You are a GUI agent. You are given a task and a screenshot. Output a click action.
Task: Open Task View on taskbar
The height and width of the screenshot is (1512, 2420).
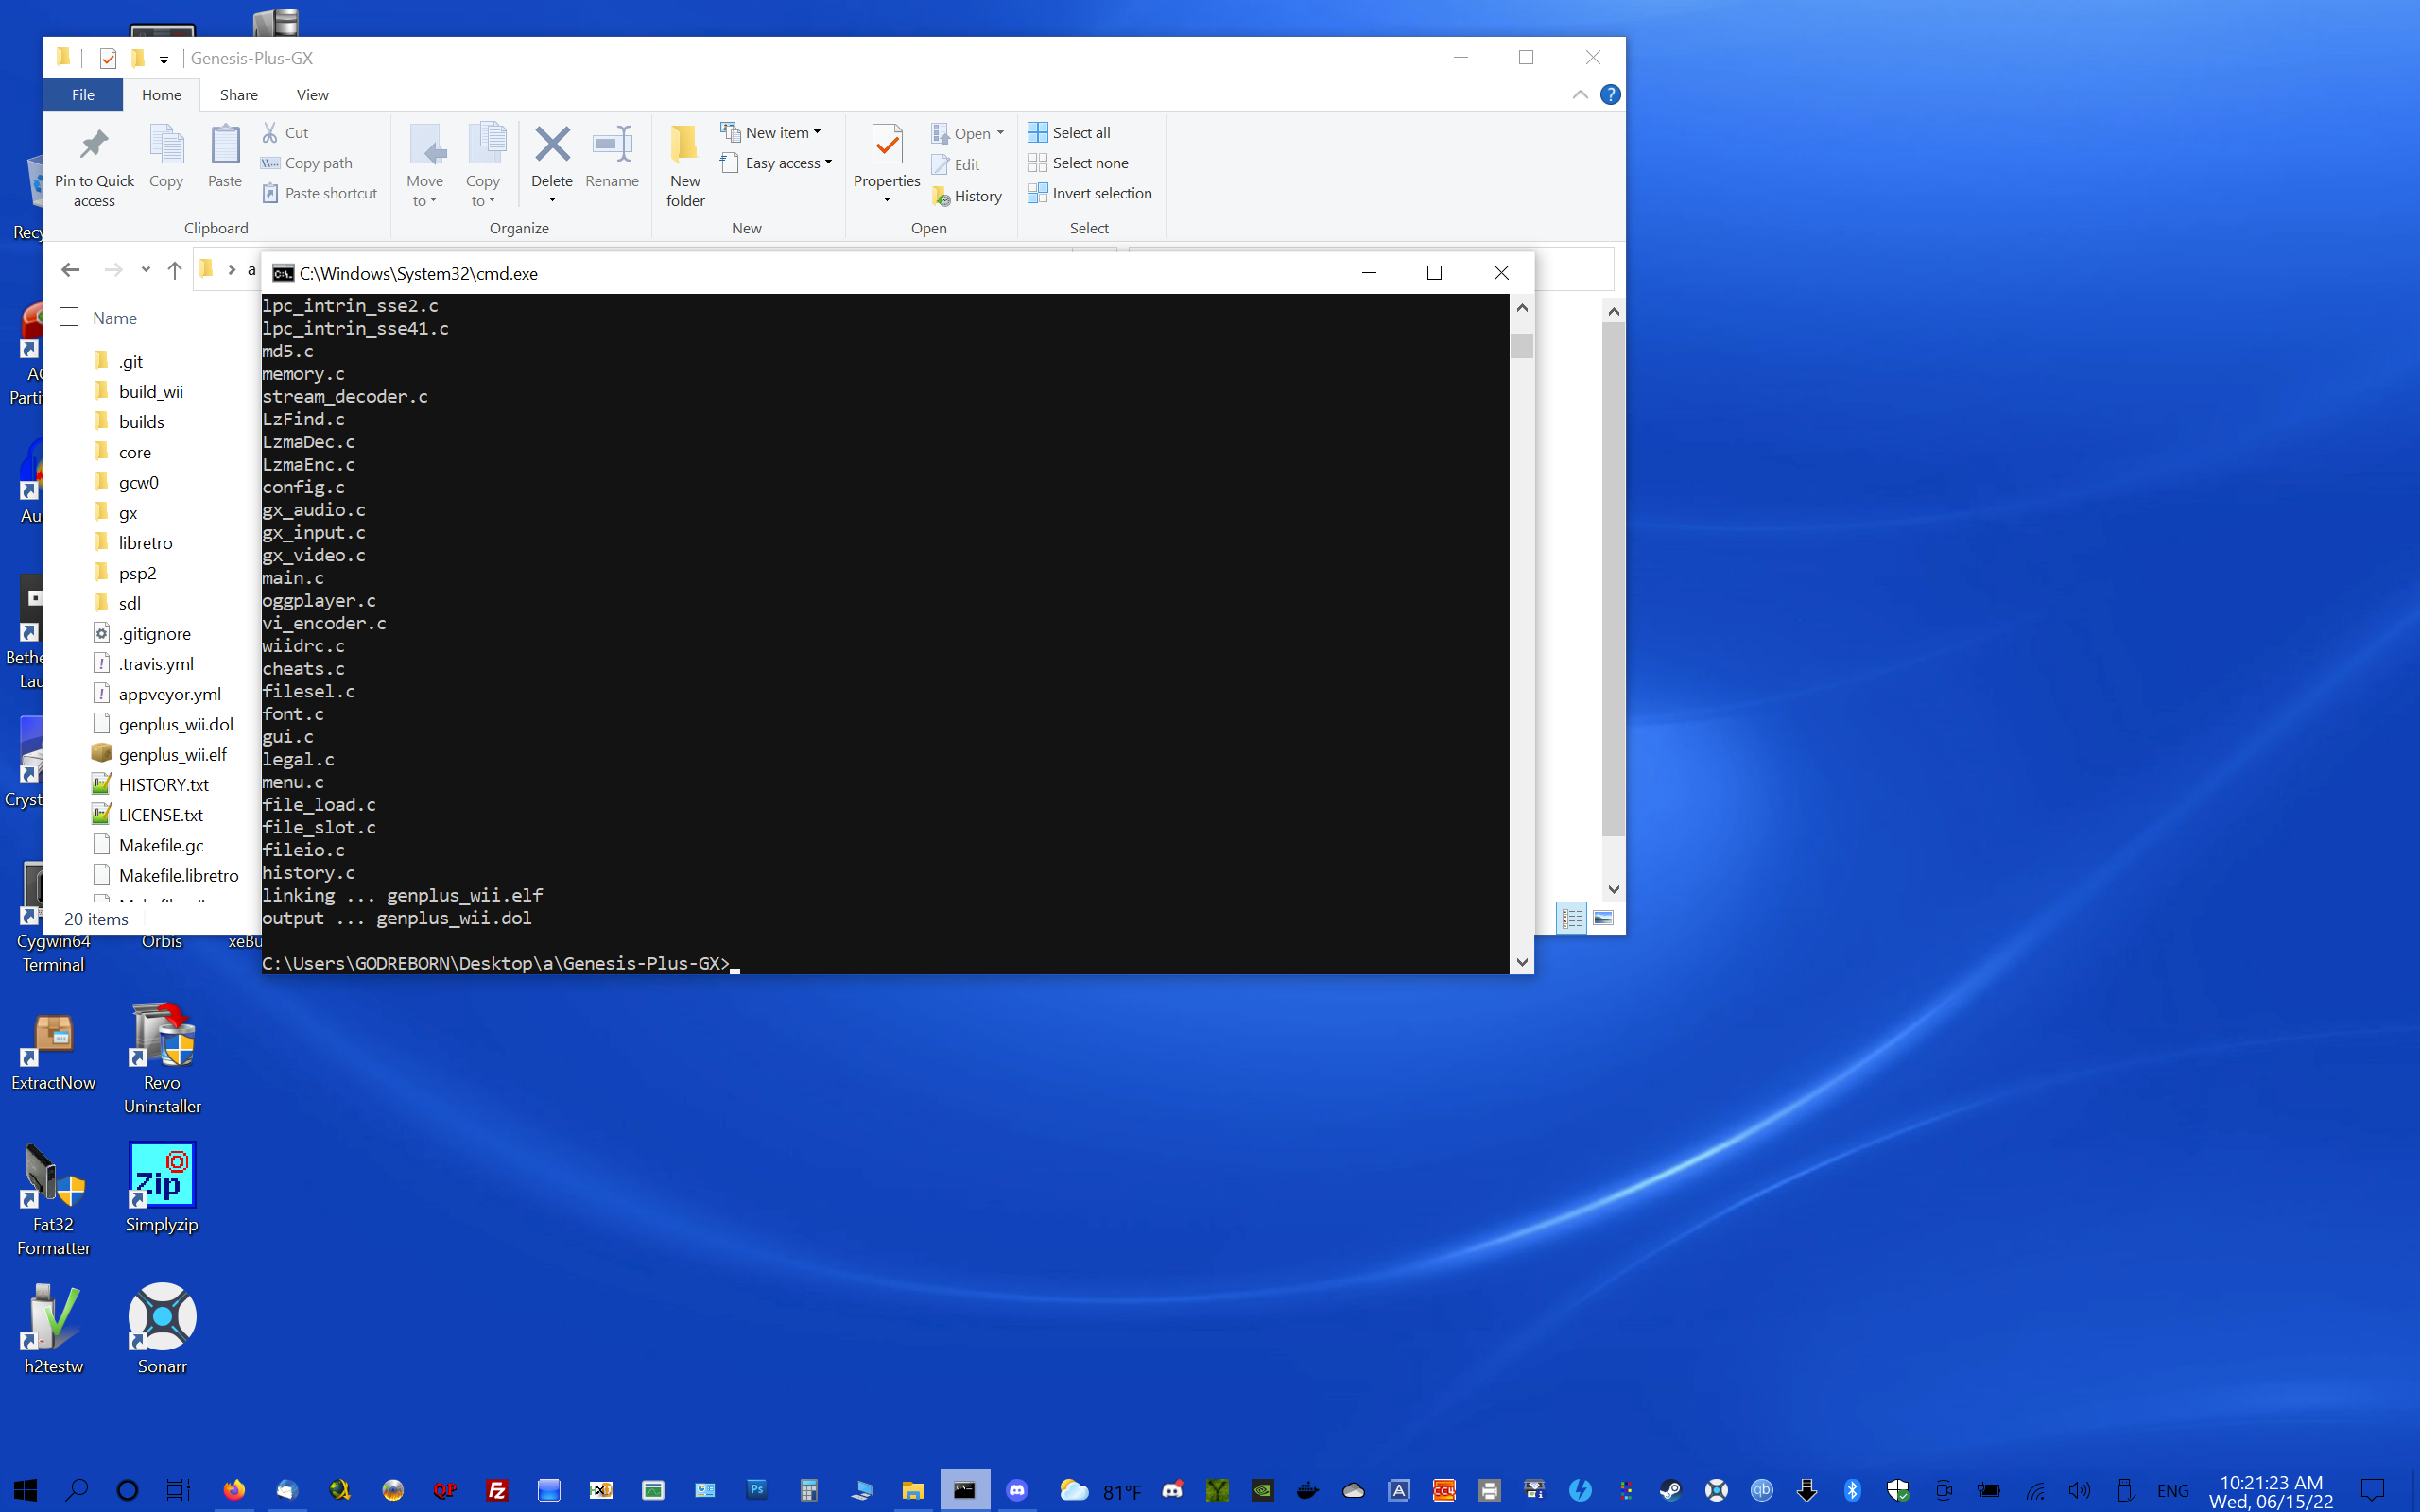(x=178, y=1490)
